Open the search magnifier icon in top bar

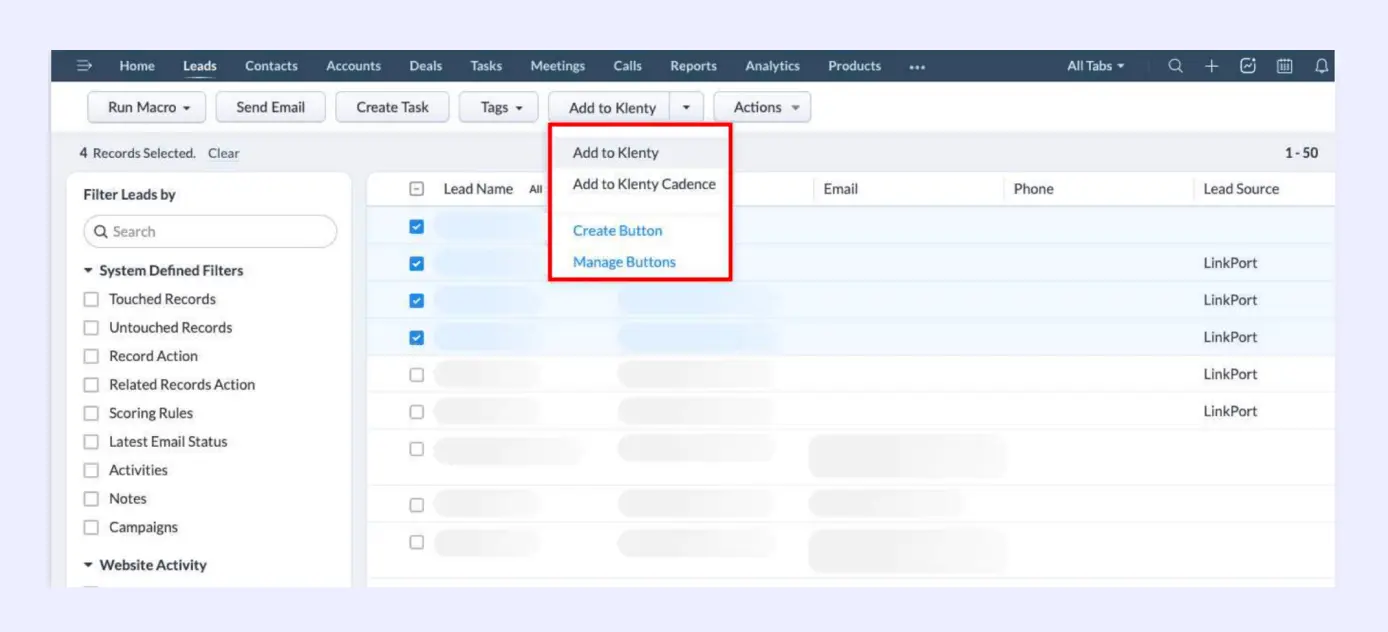click(1175, 66)
